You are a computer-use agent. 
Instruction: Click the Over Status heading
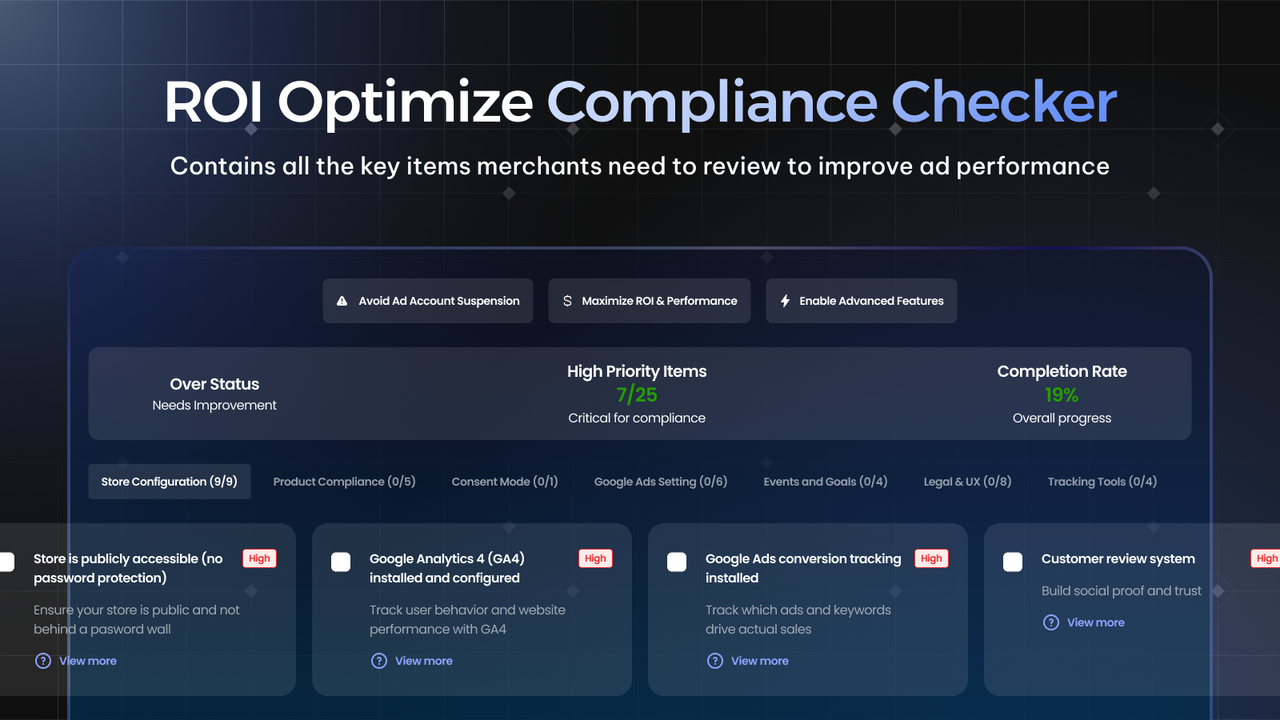[215, 384]
